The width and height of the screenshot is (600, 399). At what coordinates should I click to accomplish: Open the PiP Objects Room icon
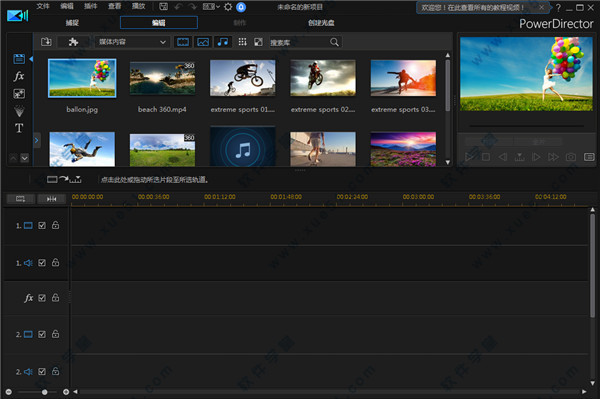19,94
